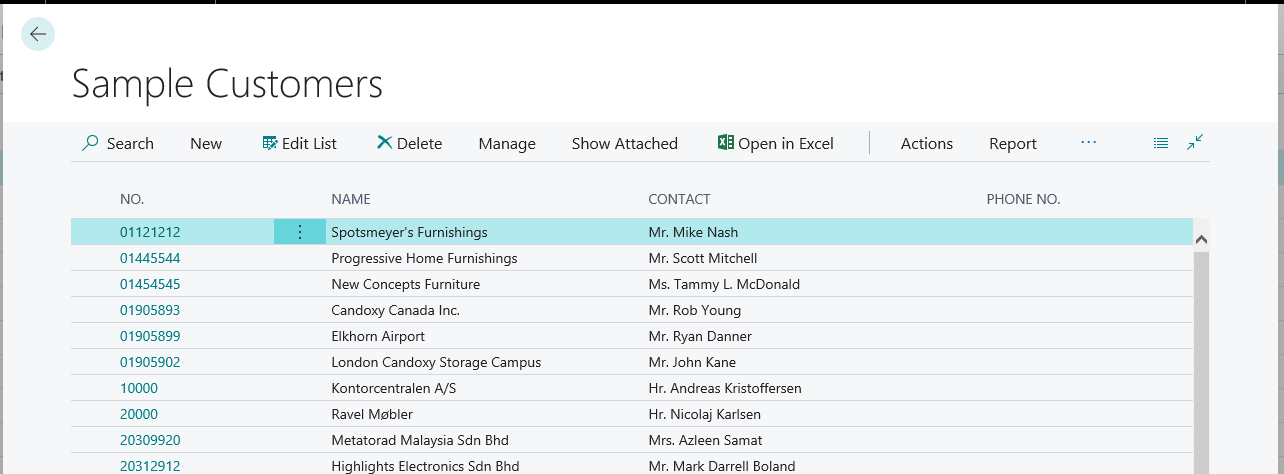Select Elkhorn Airport name cell

pyautogui.click(x=378, y=336)
